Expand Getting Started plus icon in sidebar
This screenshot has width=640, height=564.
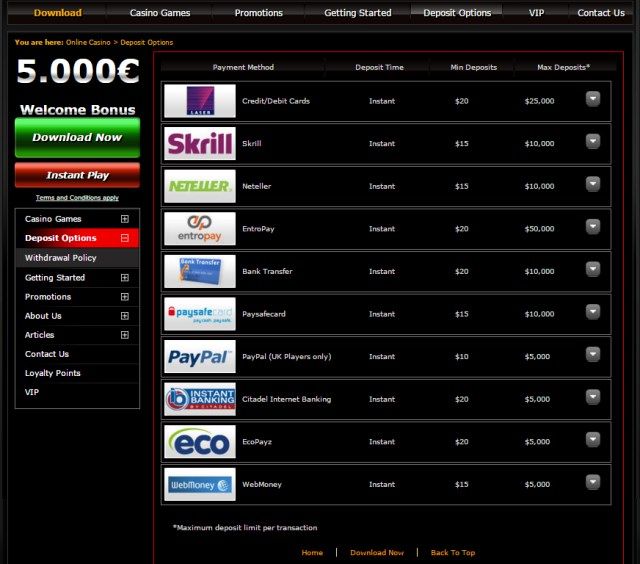[125, 278]
